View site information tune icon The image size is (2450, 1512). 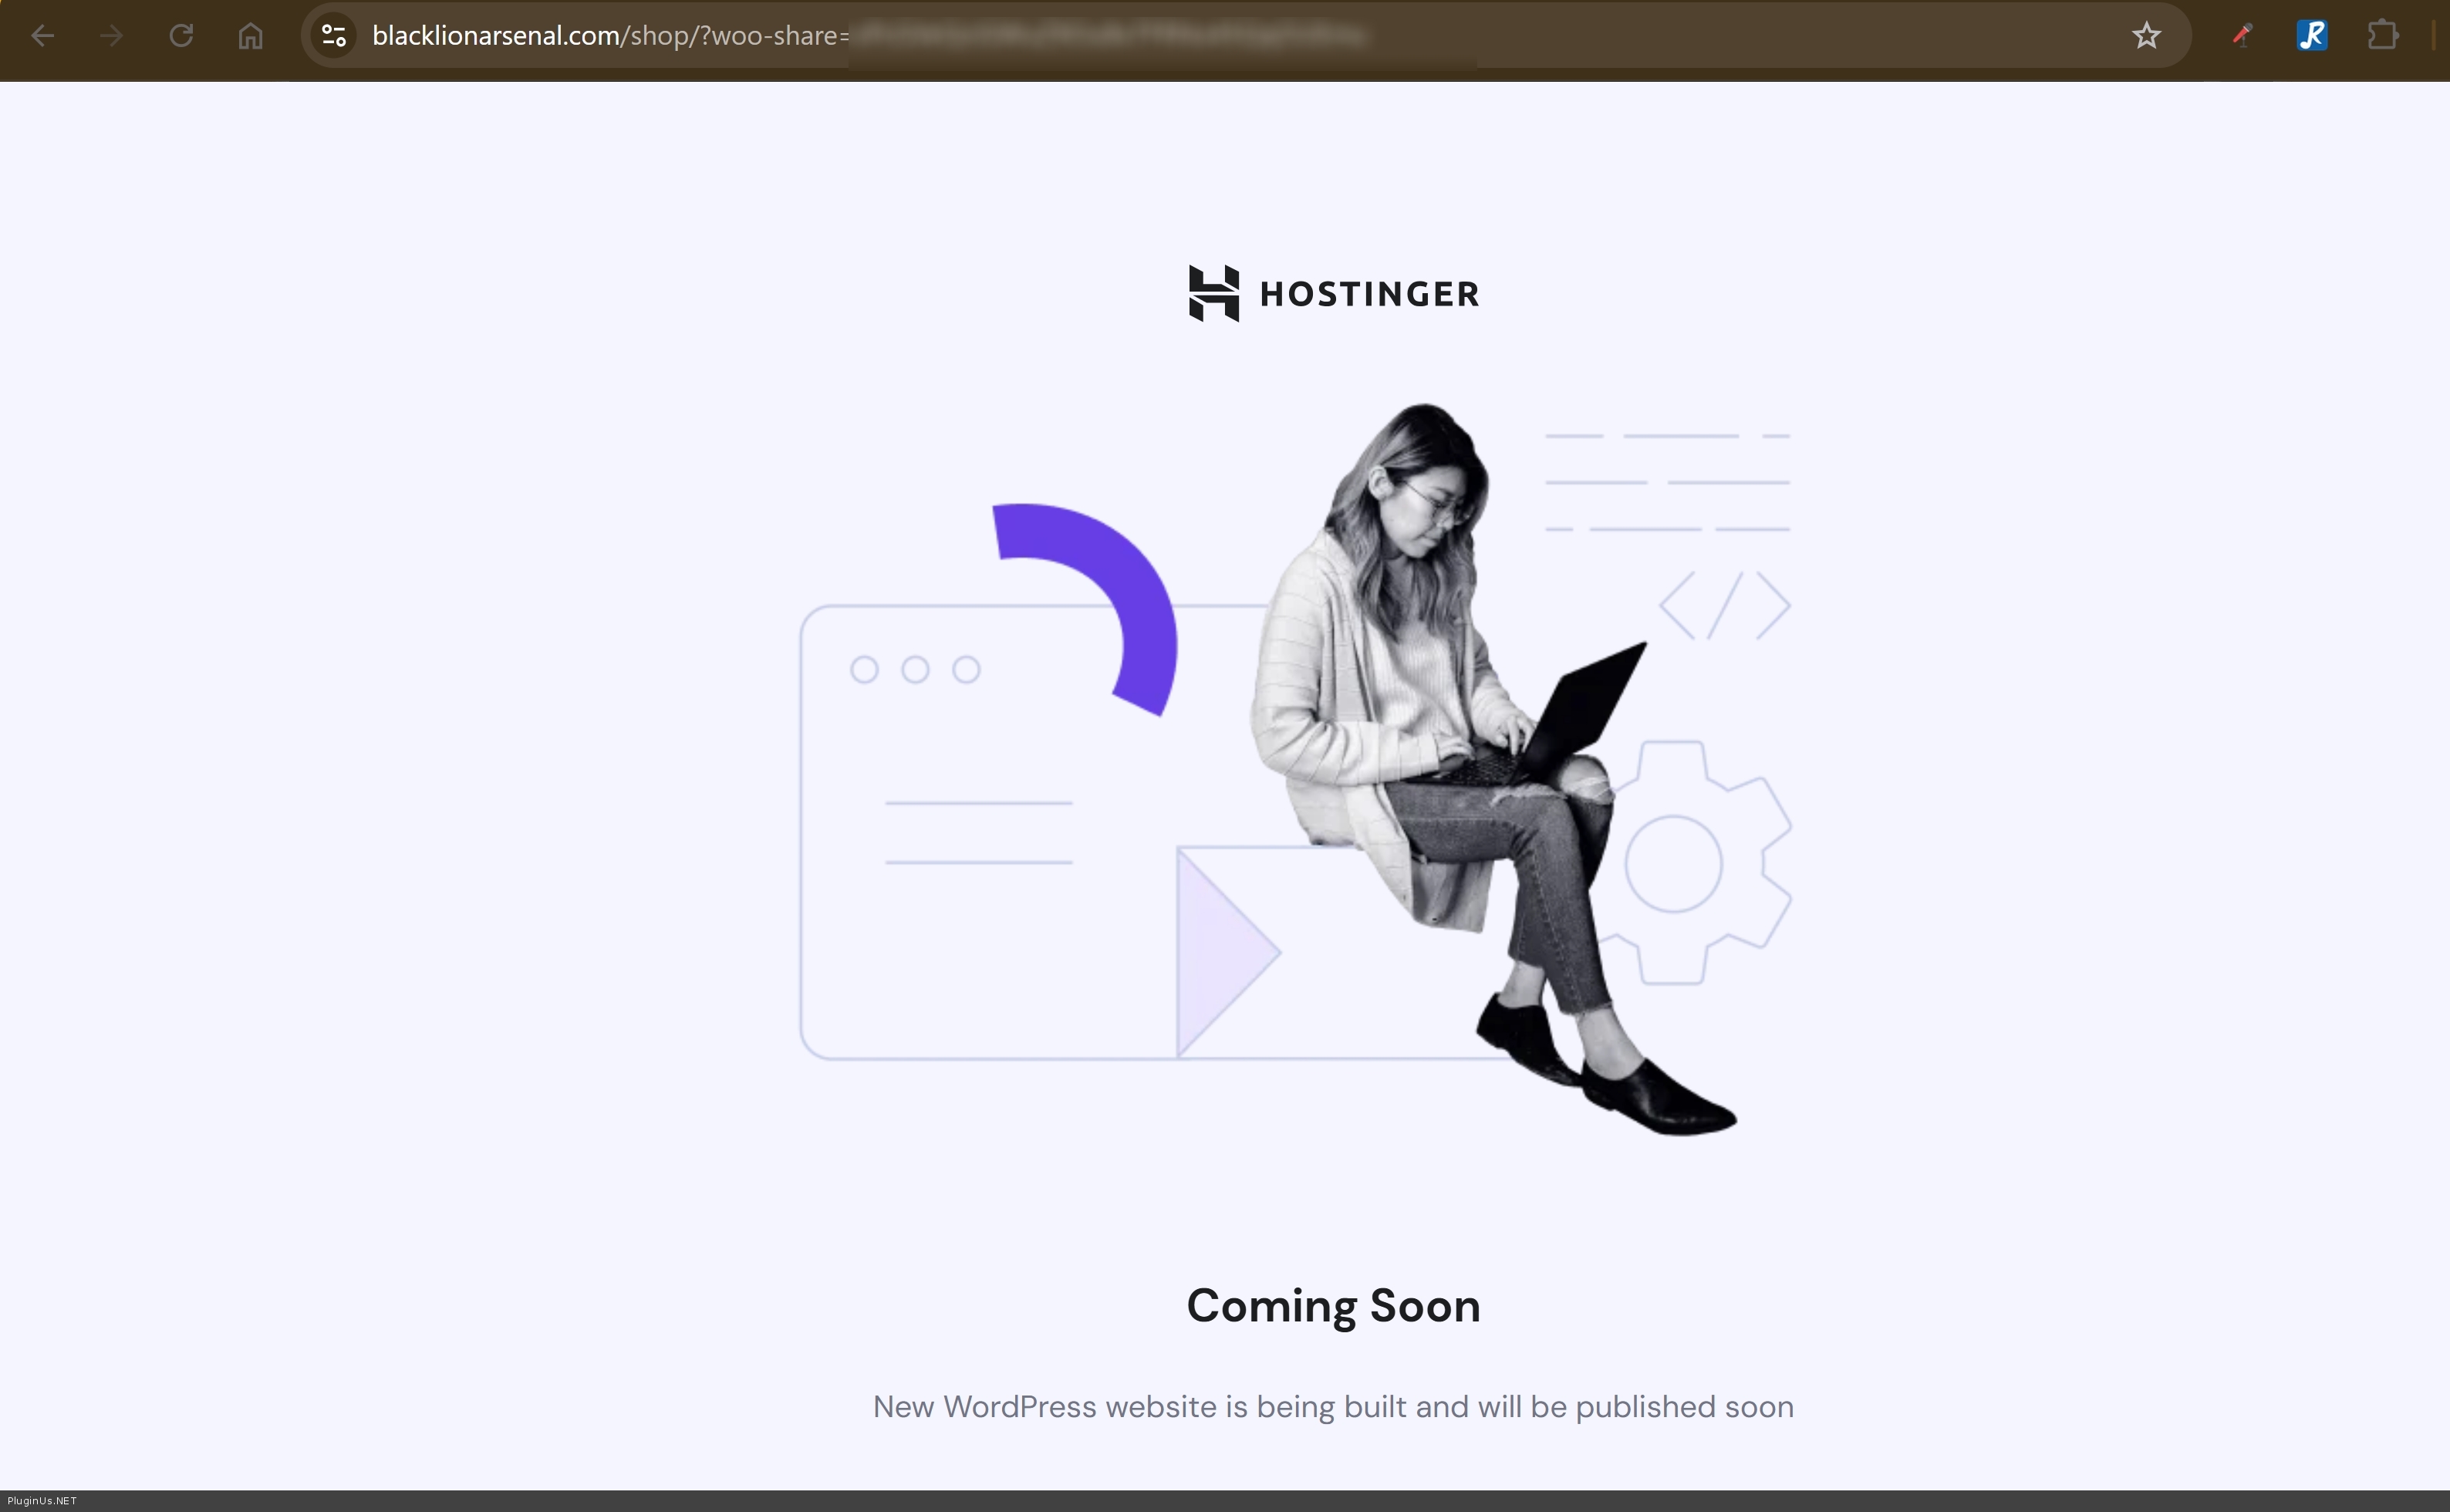point(334,36)
